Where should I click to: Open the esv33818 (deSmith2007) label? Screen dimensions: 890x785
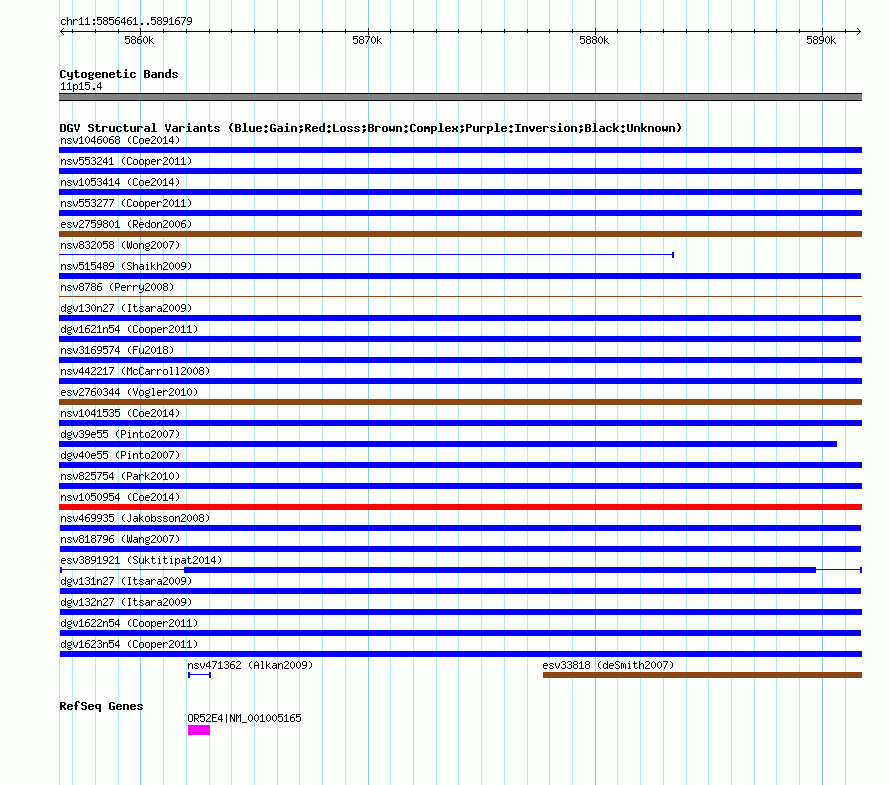click(608, 665)
